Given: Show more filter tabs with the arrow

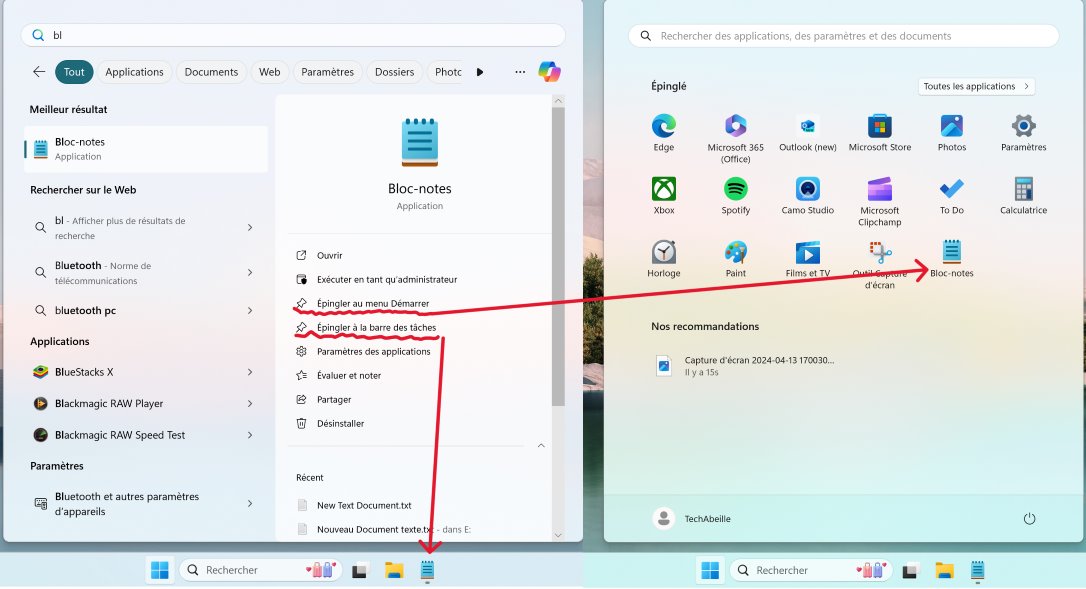Looking at the screenshot, I should 480,72.
